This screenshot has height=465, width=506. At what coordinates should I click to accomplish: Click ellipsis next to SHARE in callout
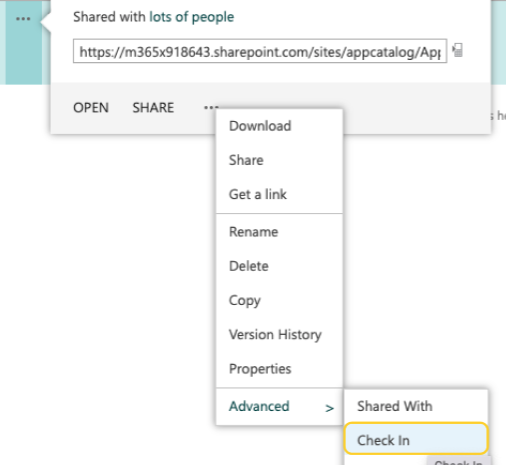click(211, 107)
